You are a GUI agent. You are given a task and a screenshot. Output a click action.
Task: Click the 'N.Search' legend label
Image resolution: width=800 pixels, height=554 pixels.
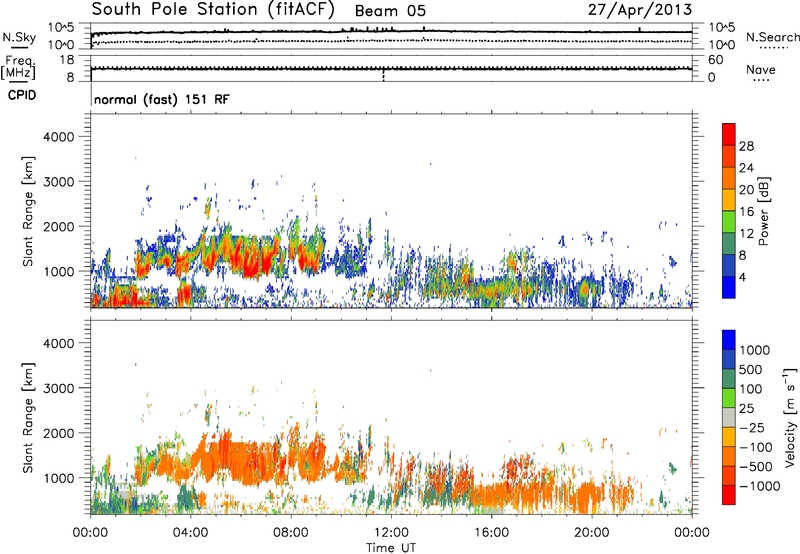772,37
